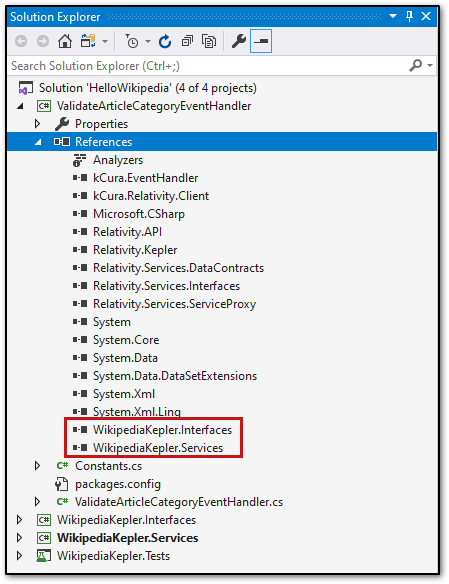This screenshot has height=584, width=449.
Task: Collapse the References node
Action: tap(38, 142)
